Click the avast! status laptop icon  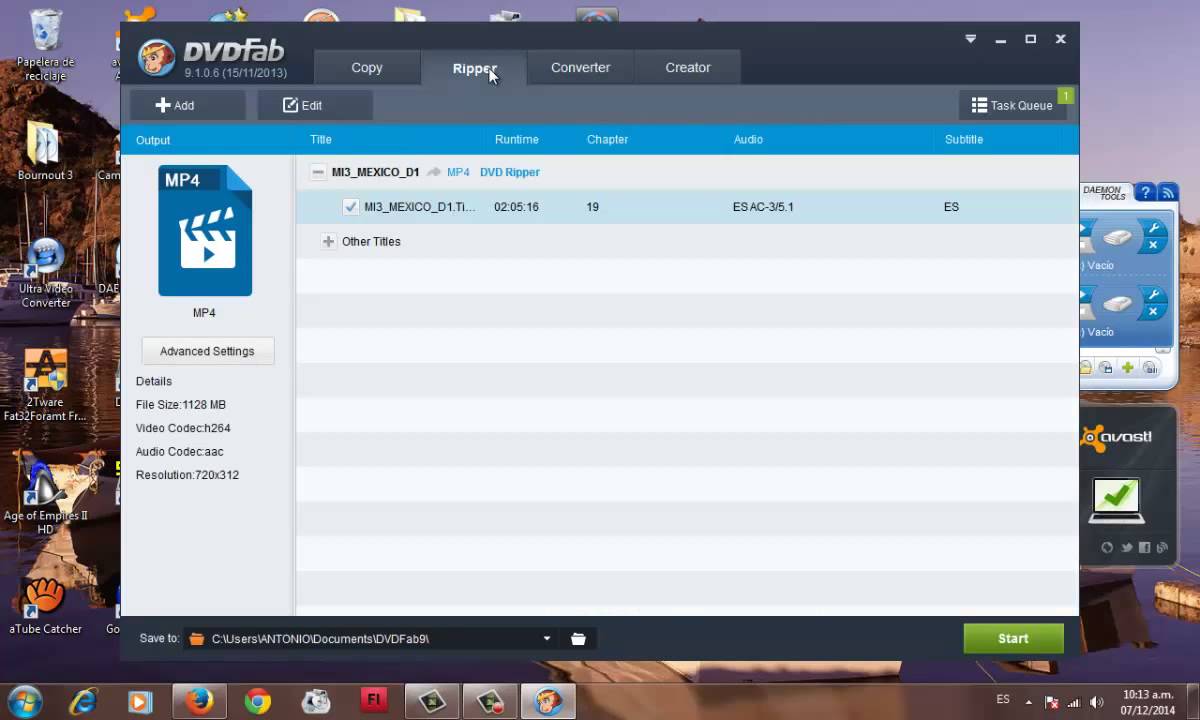tap(1116, 500)
